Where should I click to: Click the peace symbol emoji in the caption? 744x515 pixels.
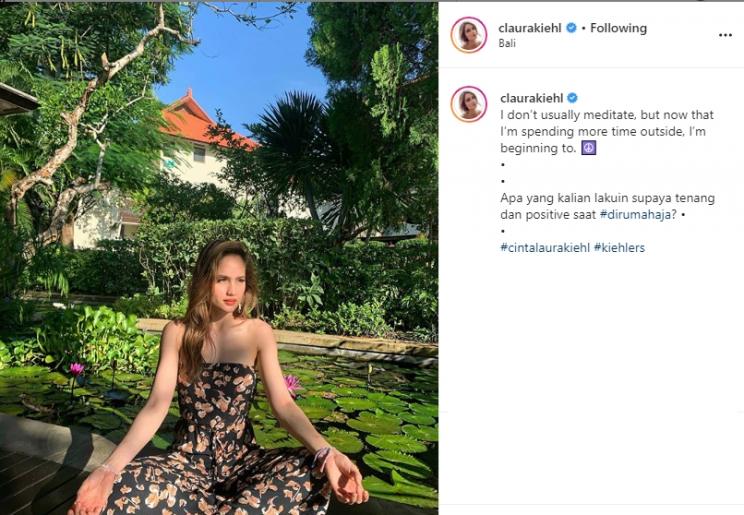point(589,148)
